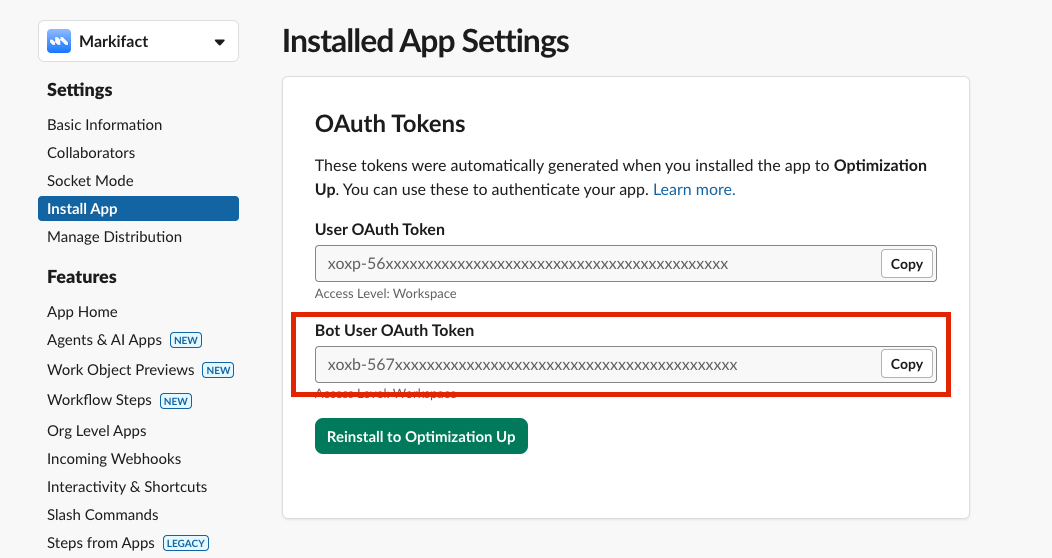Click the NEW badge beside Workflow Steps

[x=176, y=401]
